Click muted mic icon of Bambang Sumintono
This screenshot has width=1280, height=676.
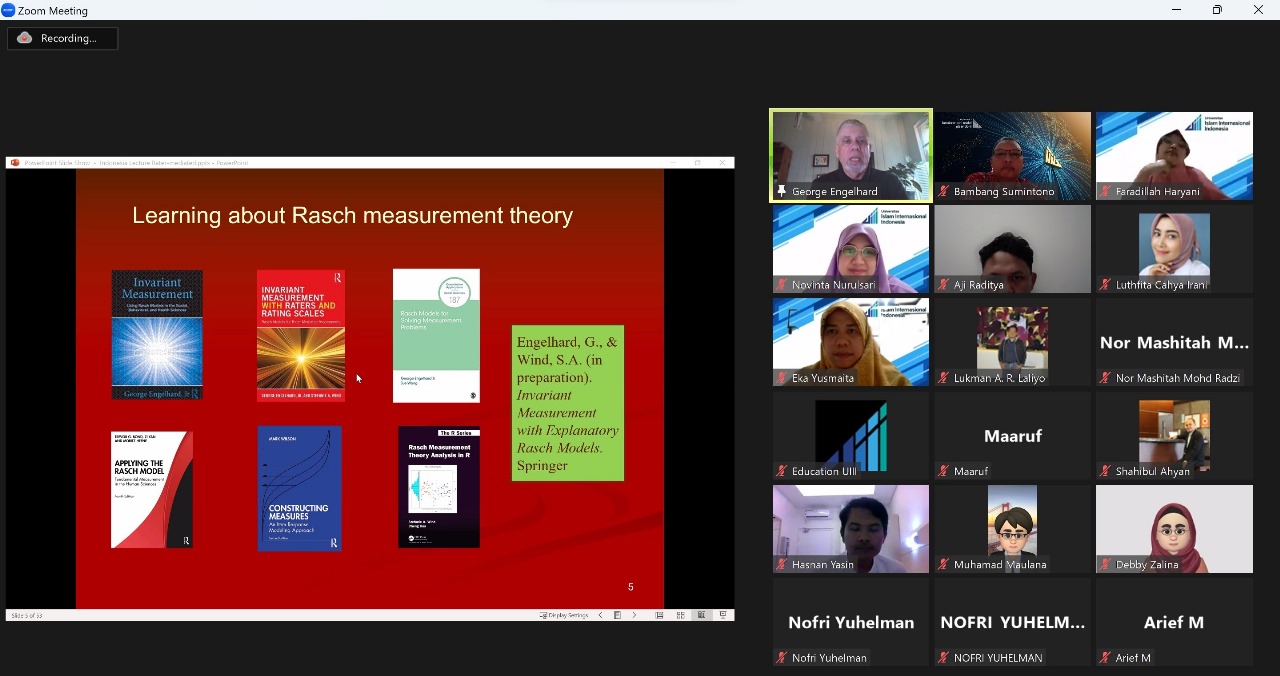click(x=943, y=191)
